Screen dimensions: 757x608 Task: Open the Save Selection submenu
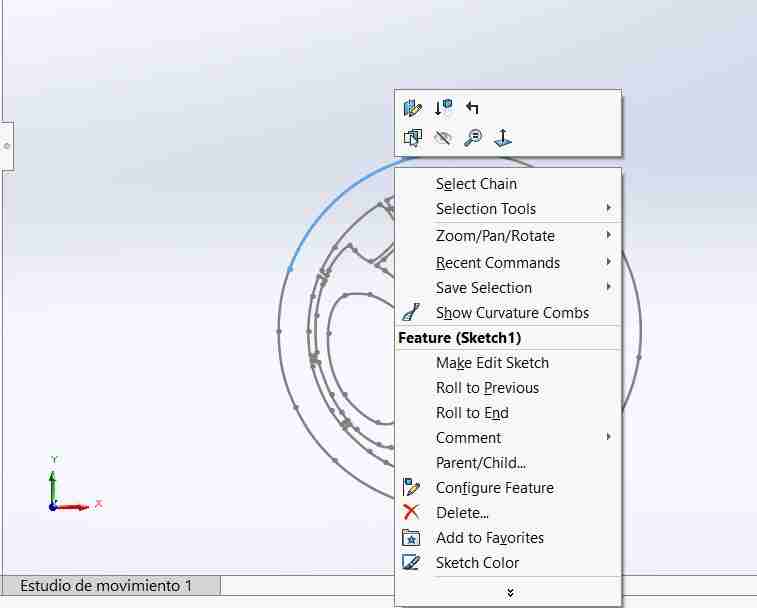[508, 288]
